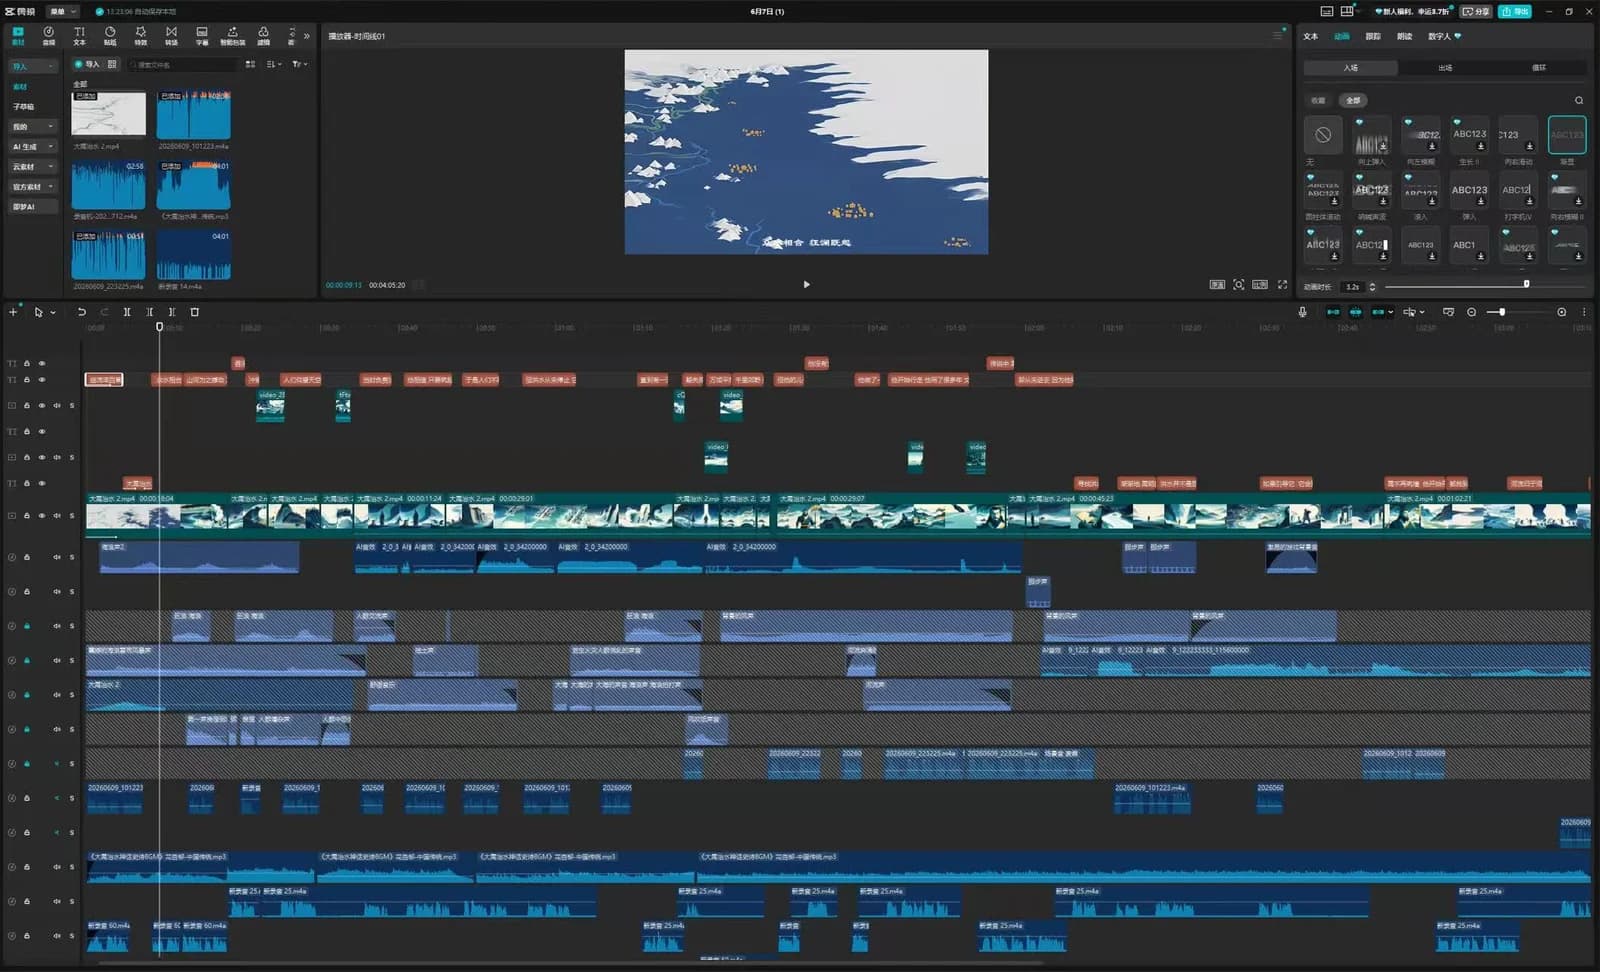Viewport: 1600px width, 972px height.
Task: Expand the 导入 import section in sidebar
Action: click(33, 66)
